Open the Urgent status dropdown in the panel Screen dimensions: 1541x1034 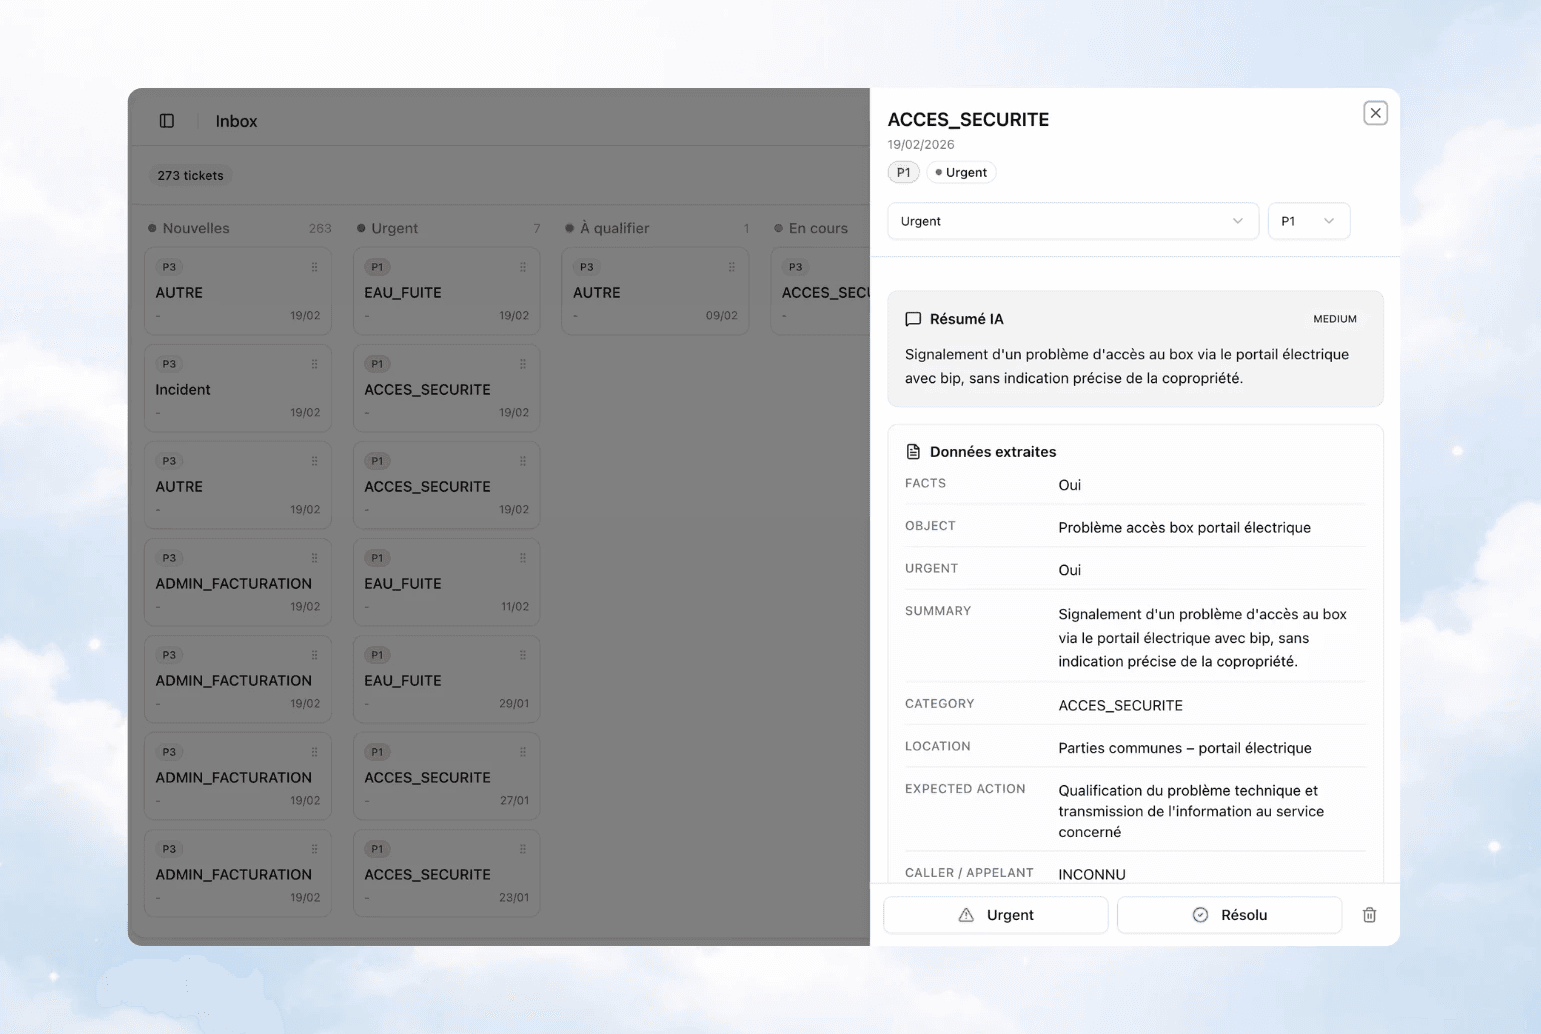1072,221
